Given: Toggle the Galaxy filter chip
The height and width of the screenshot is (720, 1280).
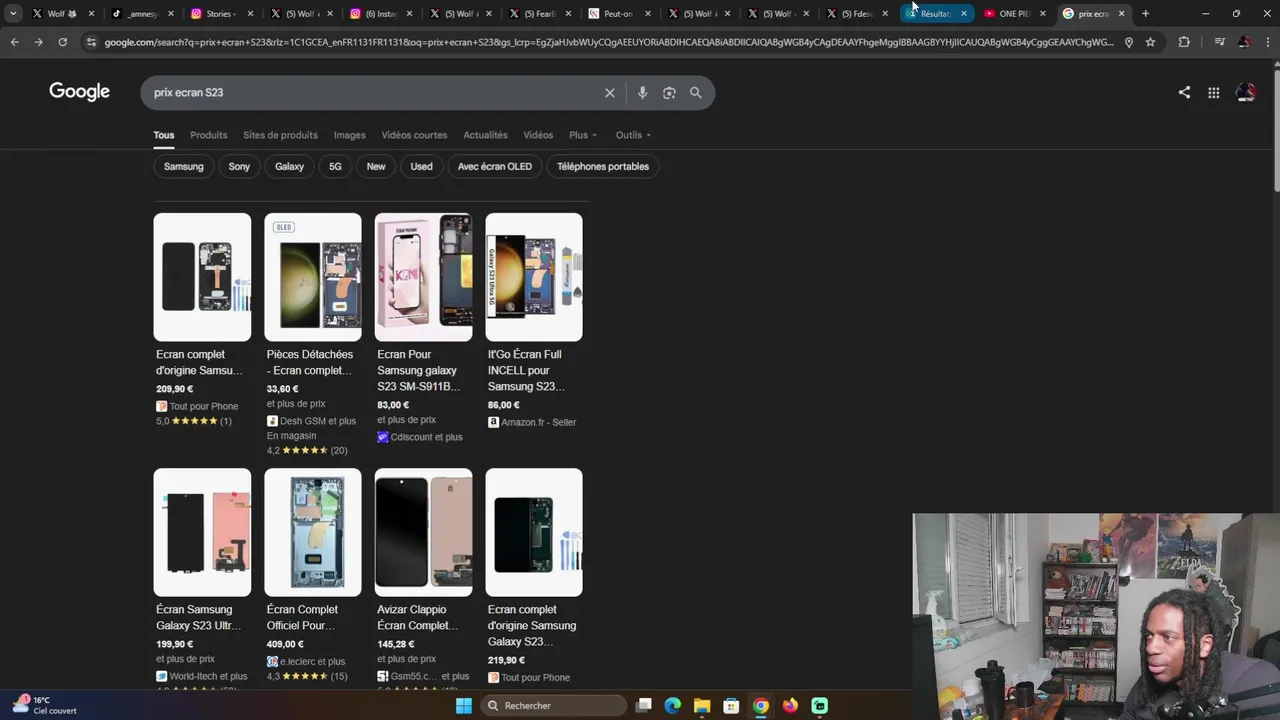Looking at the screenshot, I should pos(289,166).
